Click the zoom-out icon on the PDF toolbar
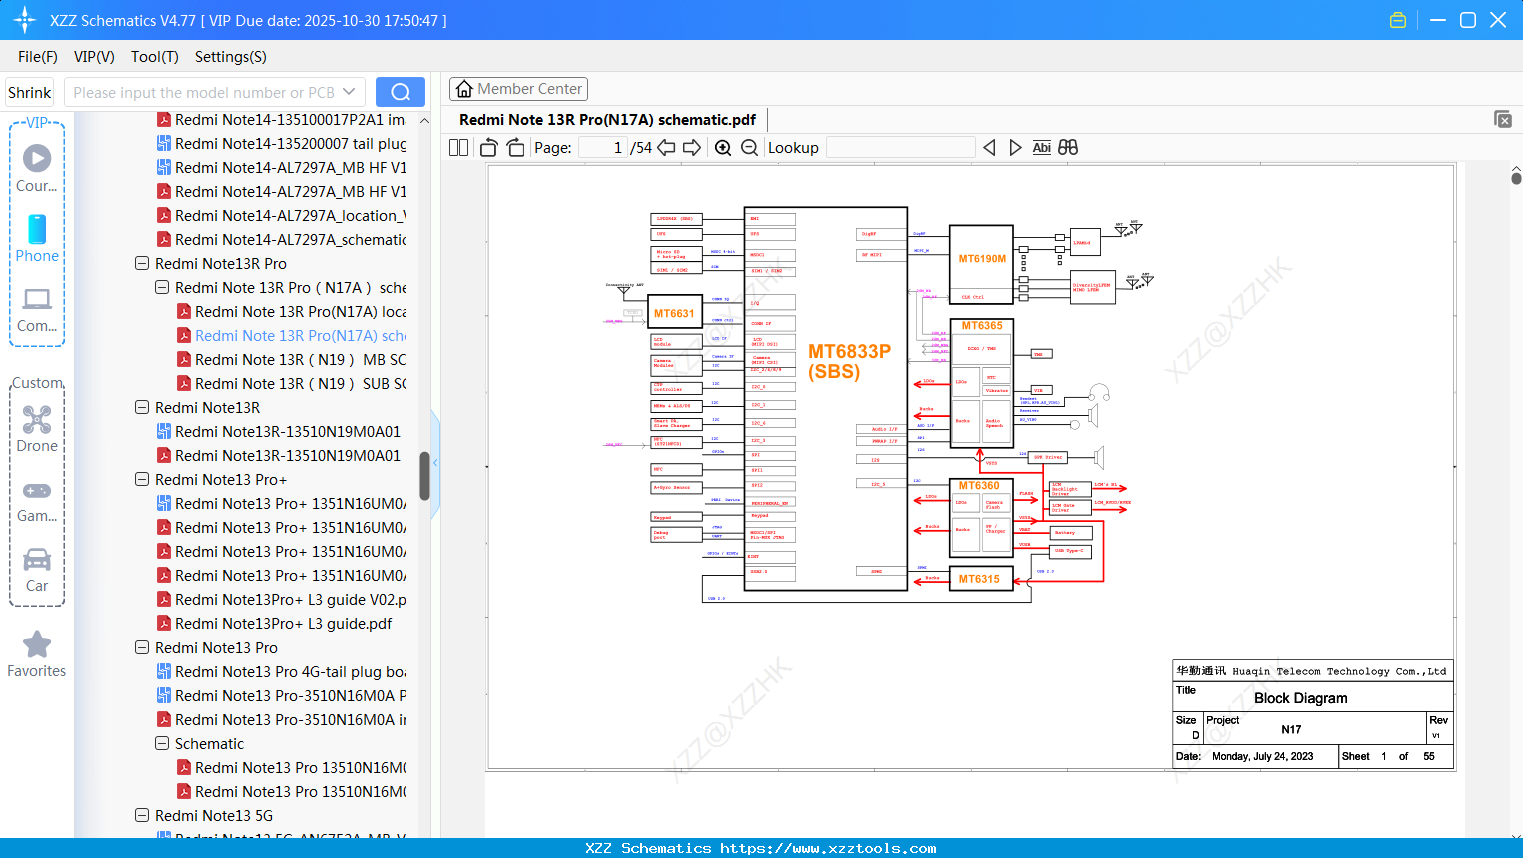Screen dimensions: 1523x858 click(750, 147)
